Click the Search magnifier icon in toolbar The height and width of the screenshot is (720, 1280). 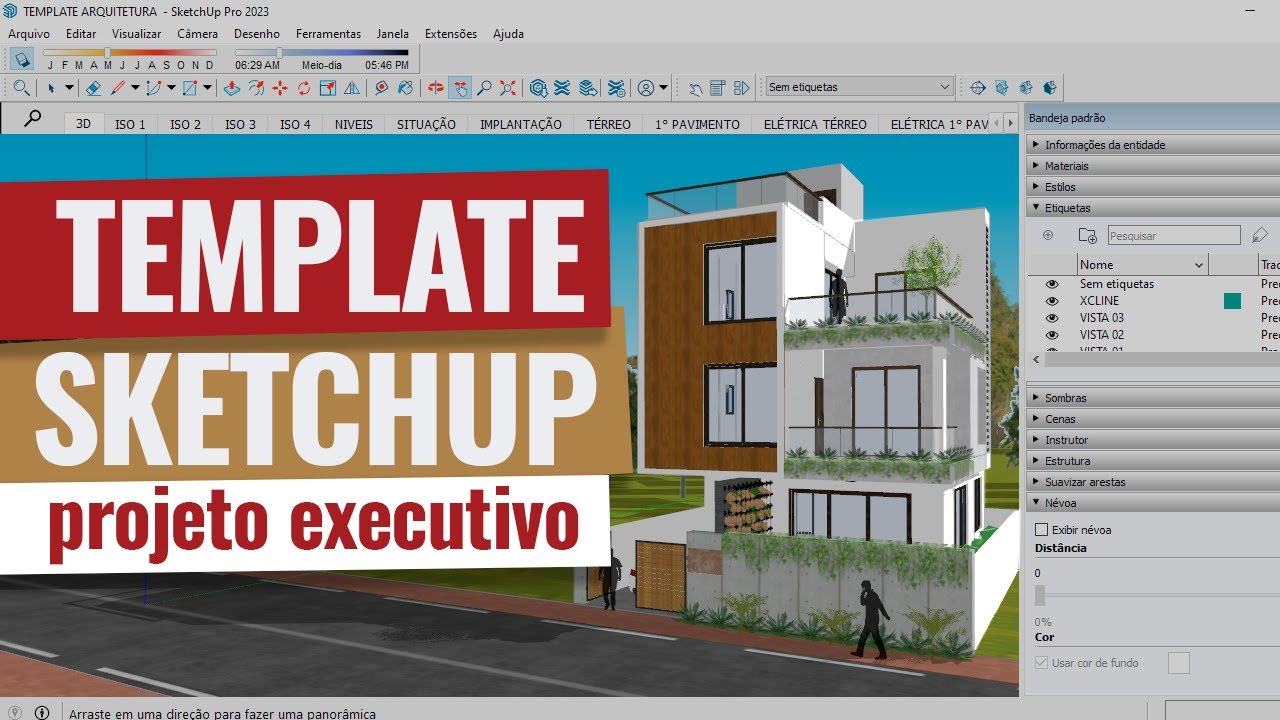click(x=21, y=88)
